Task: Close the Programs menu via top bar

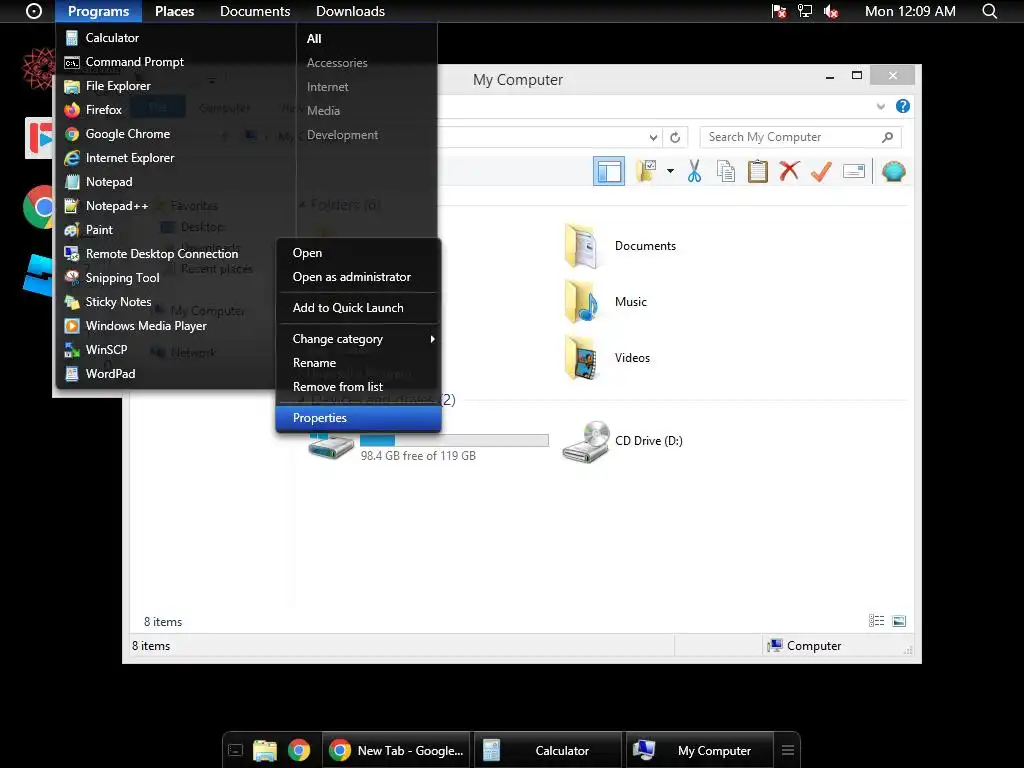Action: click(x=99, y=11)
